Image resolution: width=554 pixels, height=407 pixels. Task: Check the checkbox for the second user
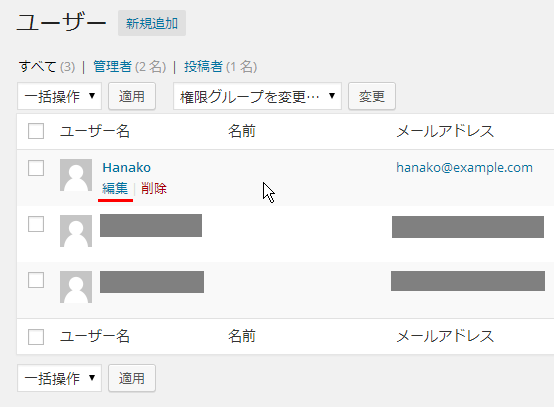coord(36,224)
